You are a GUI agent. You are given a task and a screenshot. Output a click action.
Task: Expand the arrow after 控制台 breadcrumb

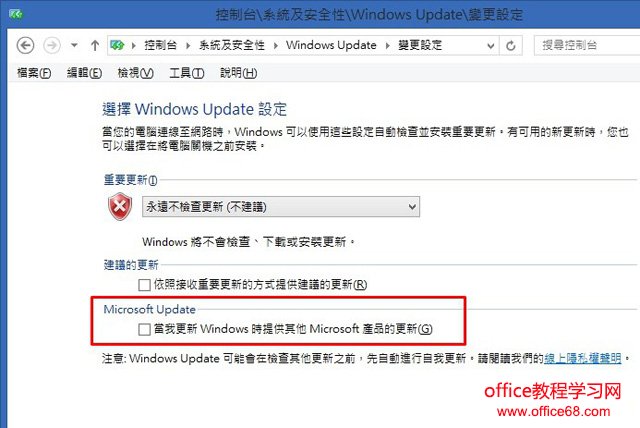coord(188,45)
